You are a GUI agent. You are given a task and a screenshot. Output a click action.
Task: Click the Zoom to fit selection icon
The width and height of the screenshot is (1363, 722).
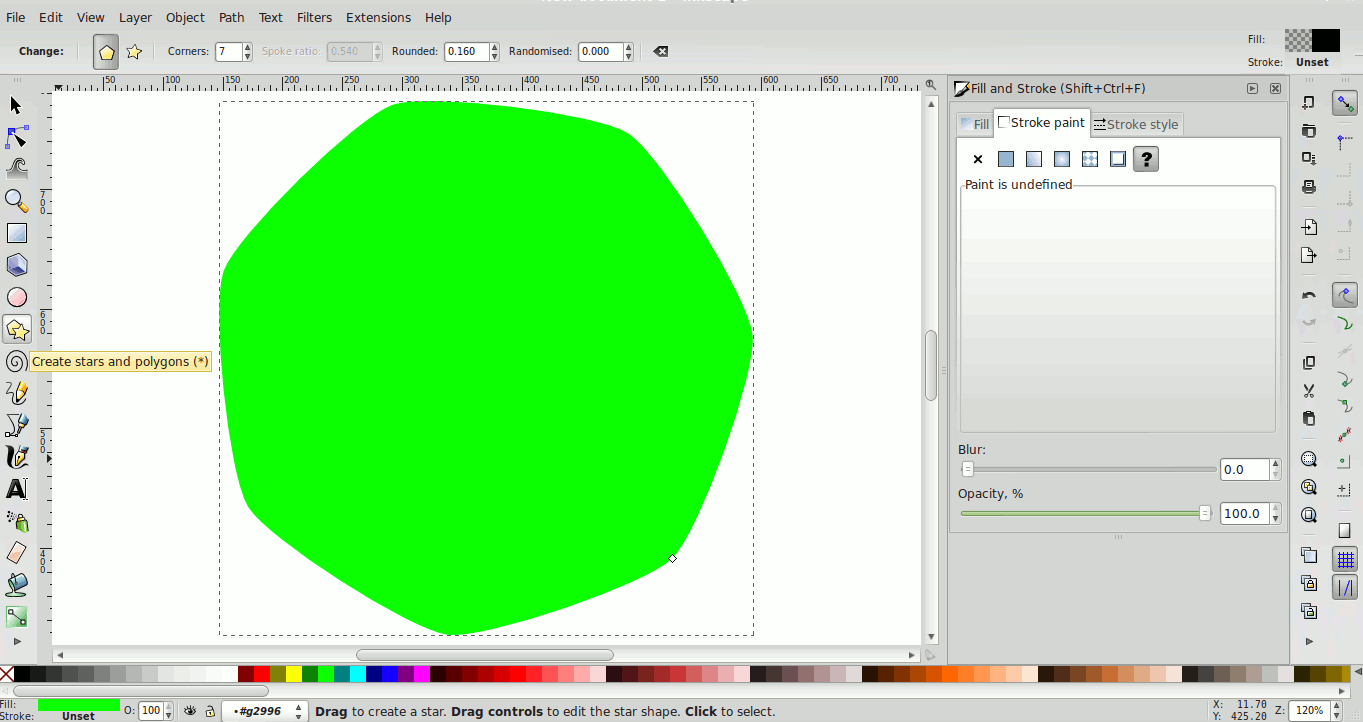(1309, 459)
